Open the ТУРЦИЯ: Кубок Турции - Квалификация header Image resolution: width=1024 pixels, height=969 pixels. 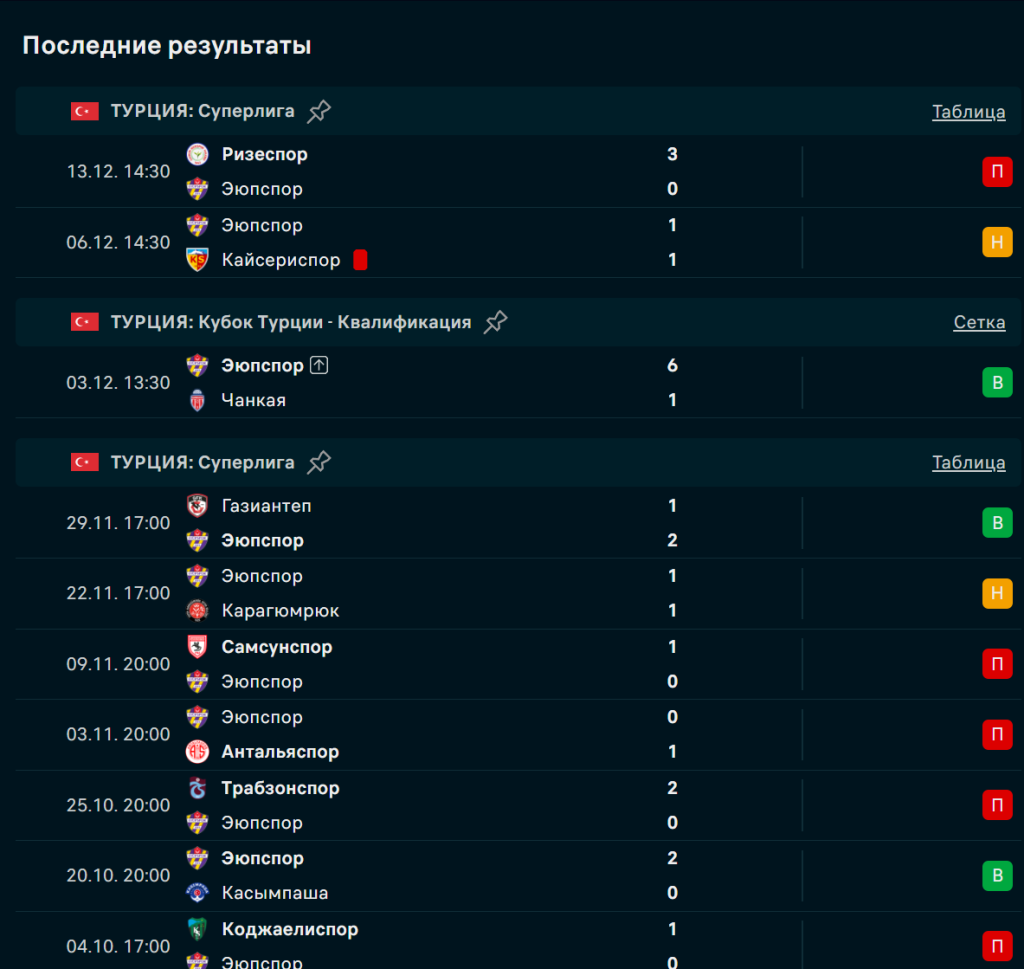[x=290, y=322]
